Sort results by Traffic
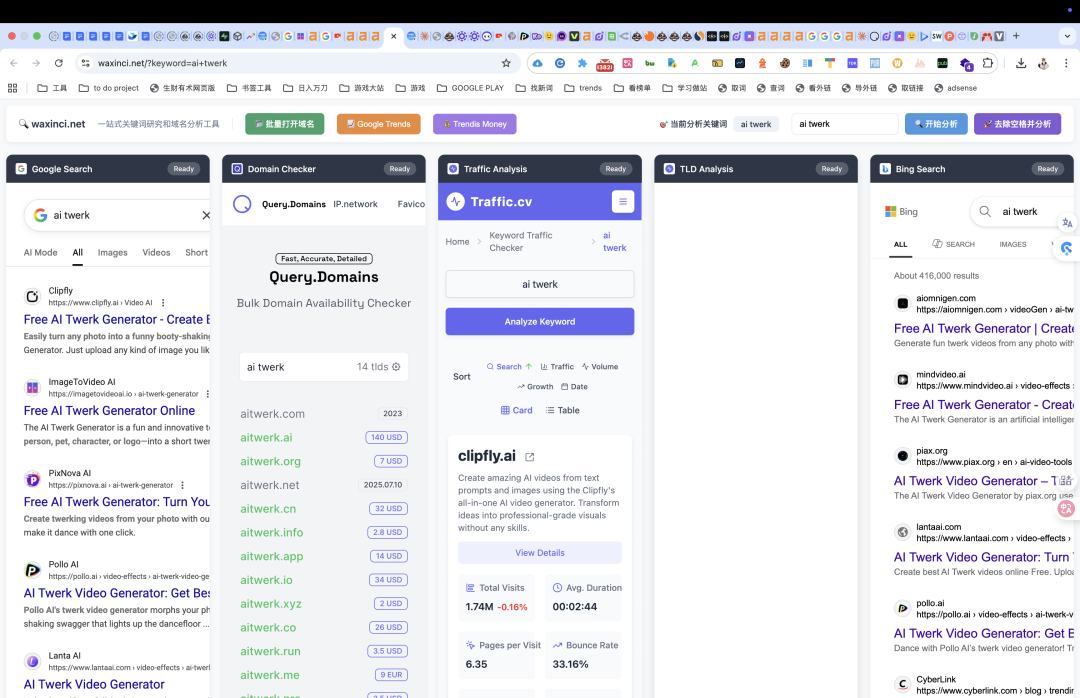Screen dimensions: 1080x698 tap(557, 367)
